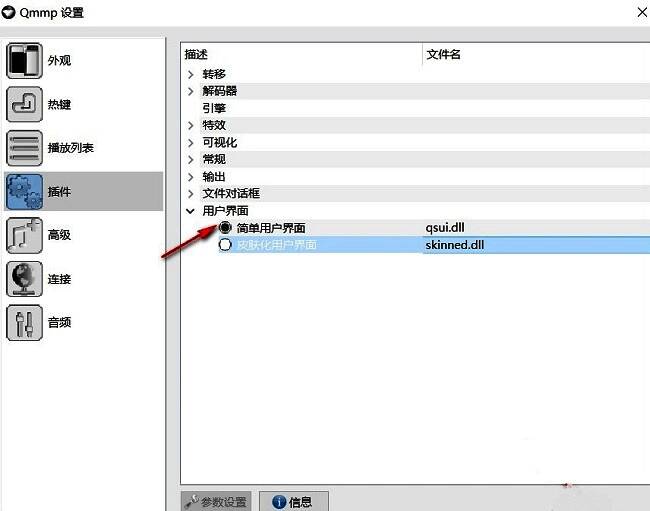Select the 插件 plugins gear icon

(x=24, y=191)
